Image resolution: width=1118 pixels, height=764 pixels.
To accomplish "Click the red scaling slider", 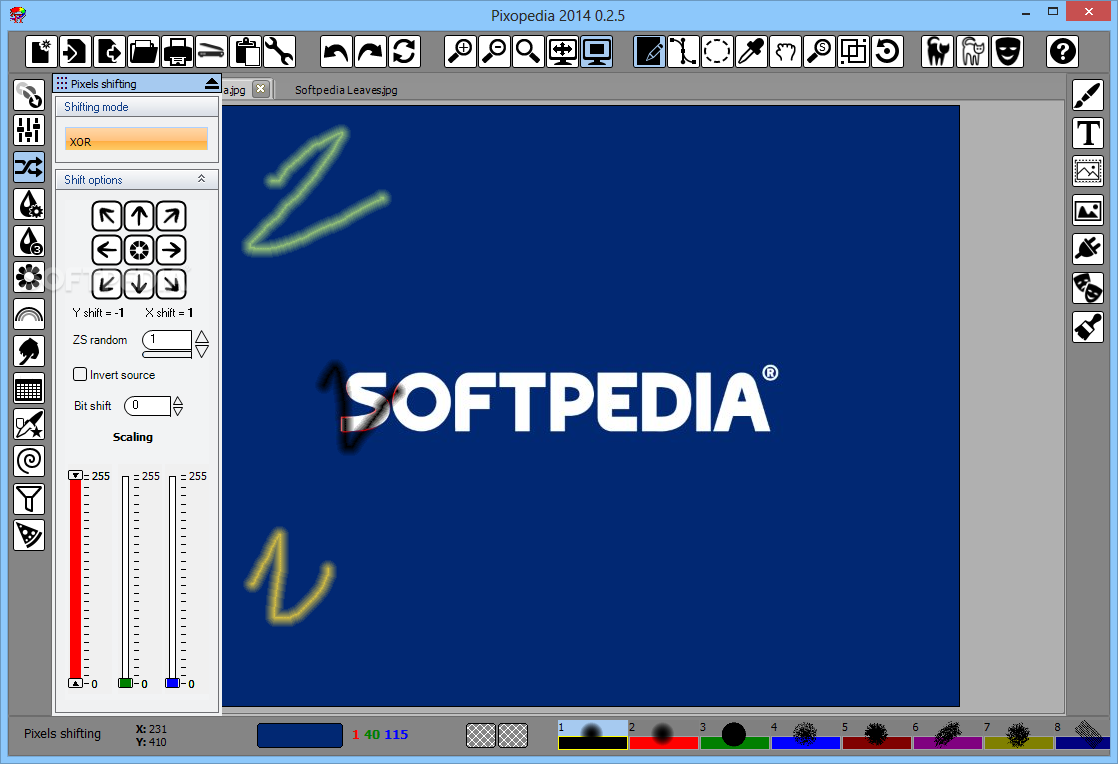I will [x=75, y=579].
